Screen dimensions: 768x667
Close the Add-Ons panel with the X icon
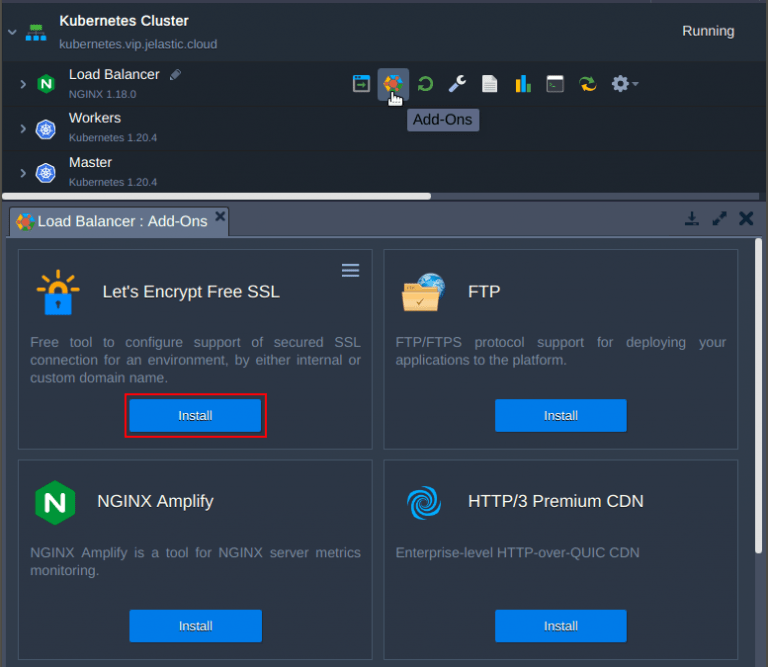tap(746, 218)
